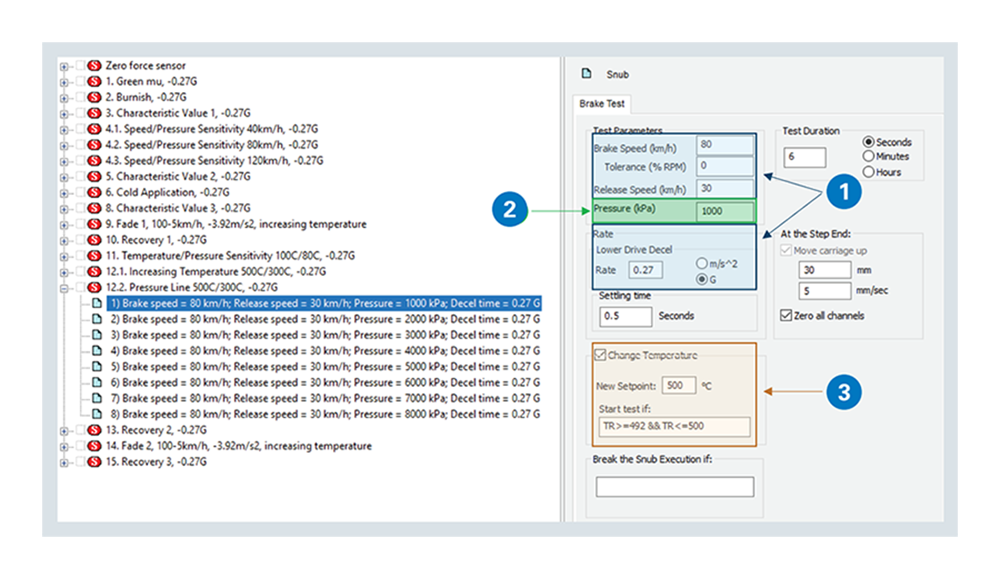
Task: Click the Pressure (kPa) input field
Action: point(726,211)
